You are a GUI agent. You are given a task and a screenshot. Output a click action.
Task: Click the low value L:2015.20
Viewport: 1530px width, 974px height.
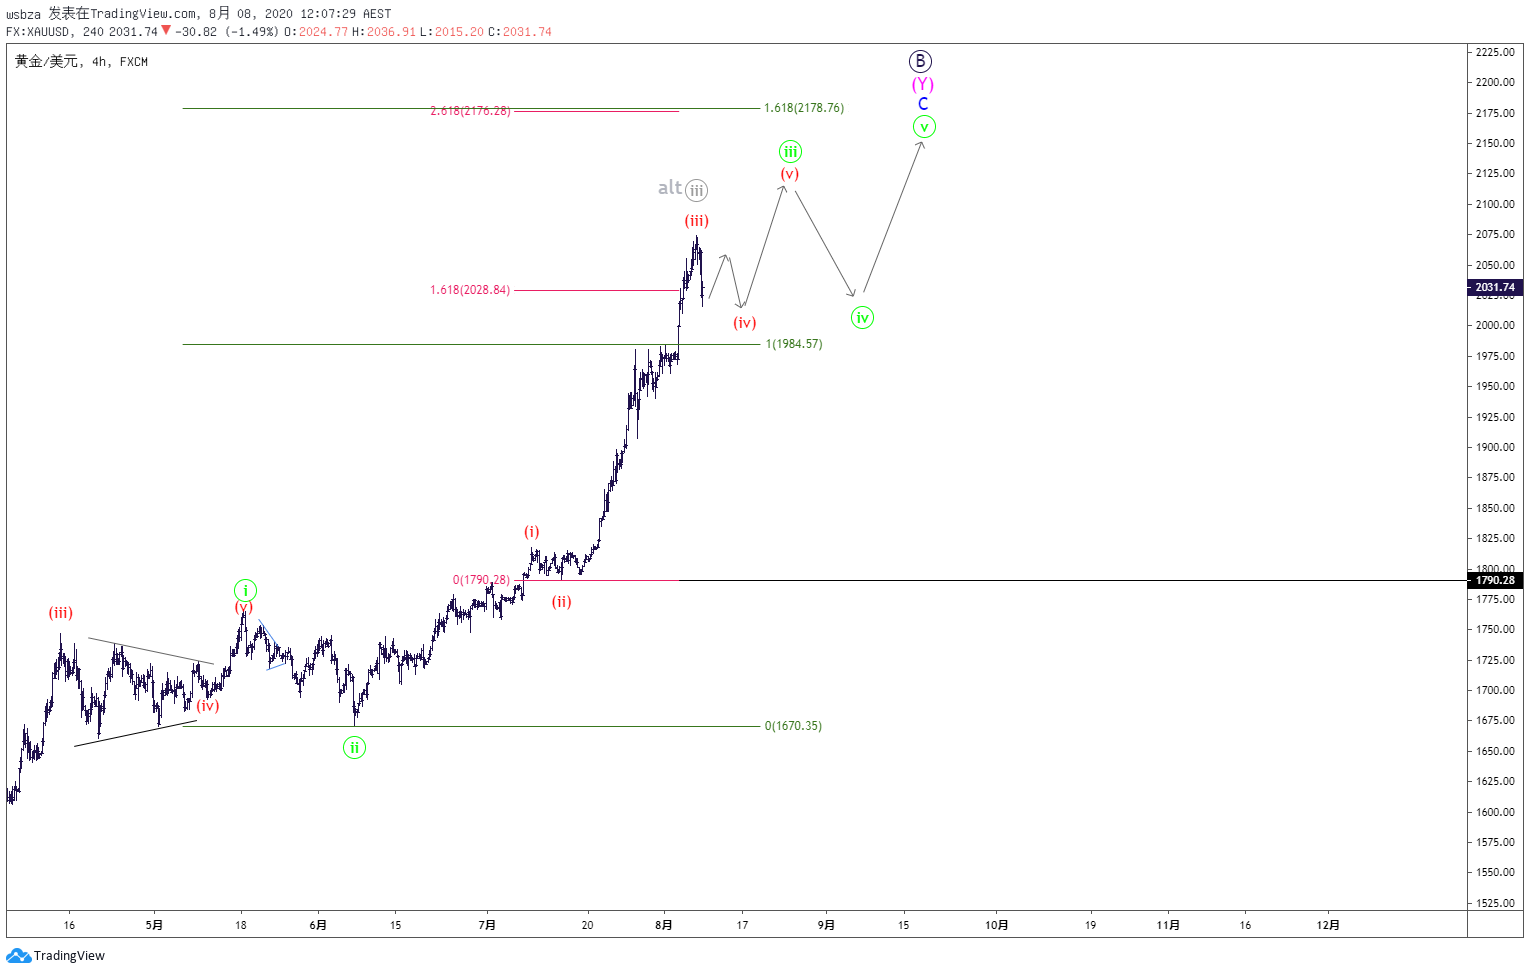[452, 32]
